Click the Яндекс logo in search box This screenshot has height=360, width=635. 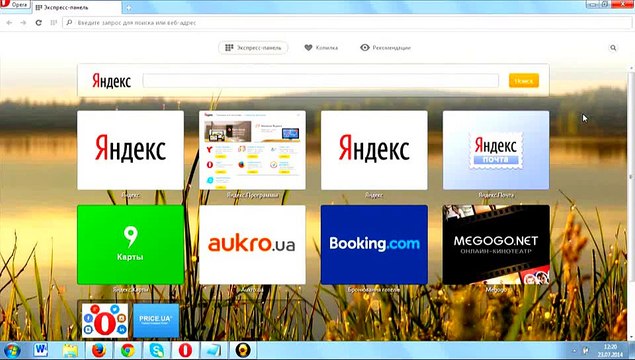(x=111, y=81)
